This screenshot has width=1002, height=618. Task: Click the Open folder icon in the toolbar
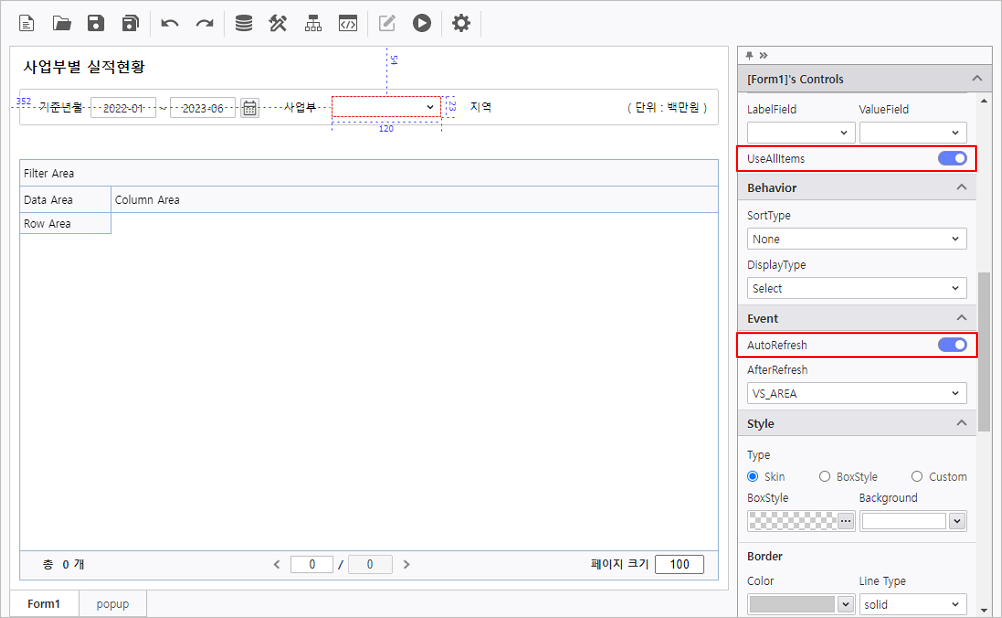point(62,23)
